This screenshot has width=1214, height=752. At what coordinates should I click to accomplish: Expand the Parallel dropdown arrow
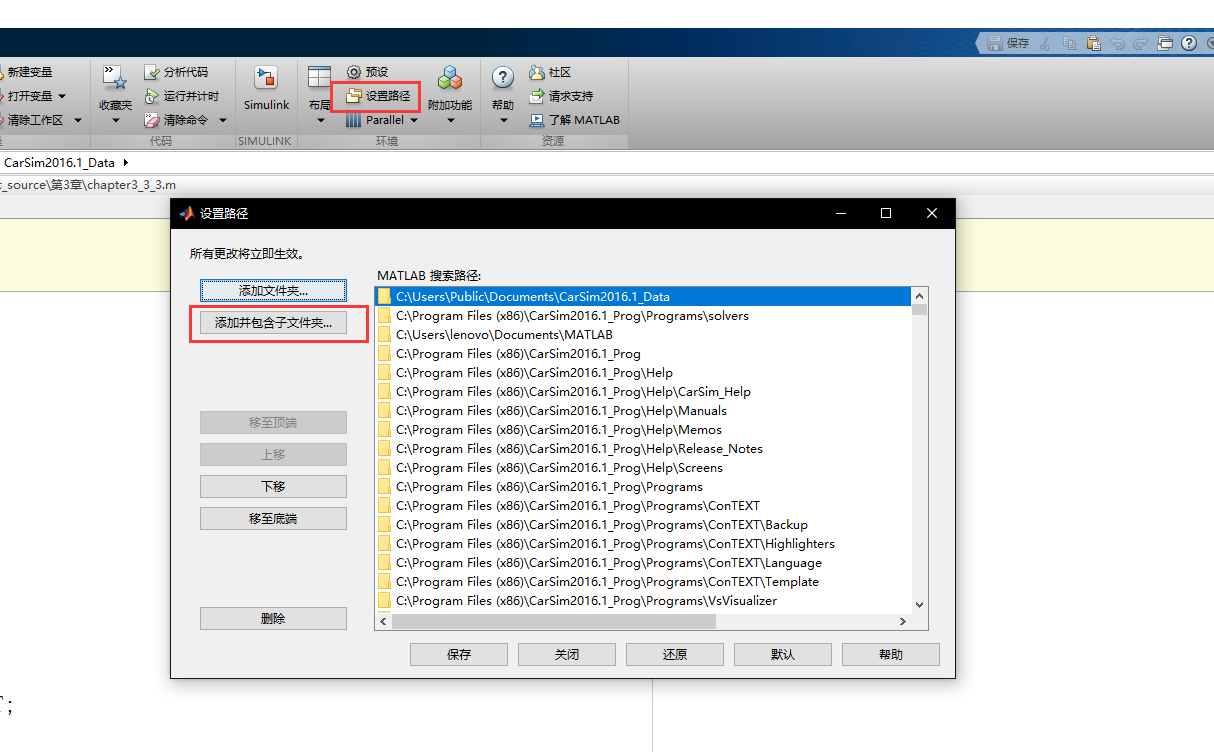pyautogui.click(x=414, y=120)
